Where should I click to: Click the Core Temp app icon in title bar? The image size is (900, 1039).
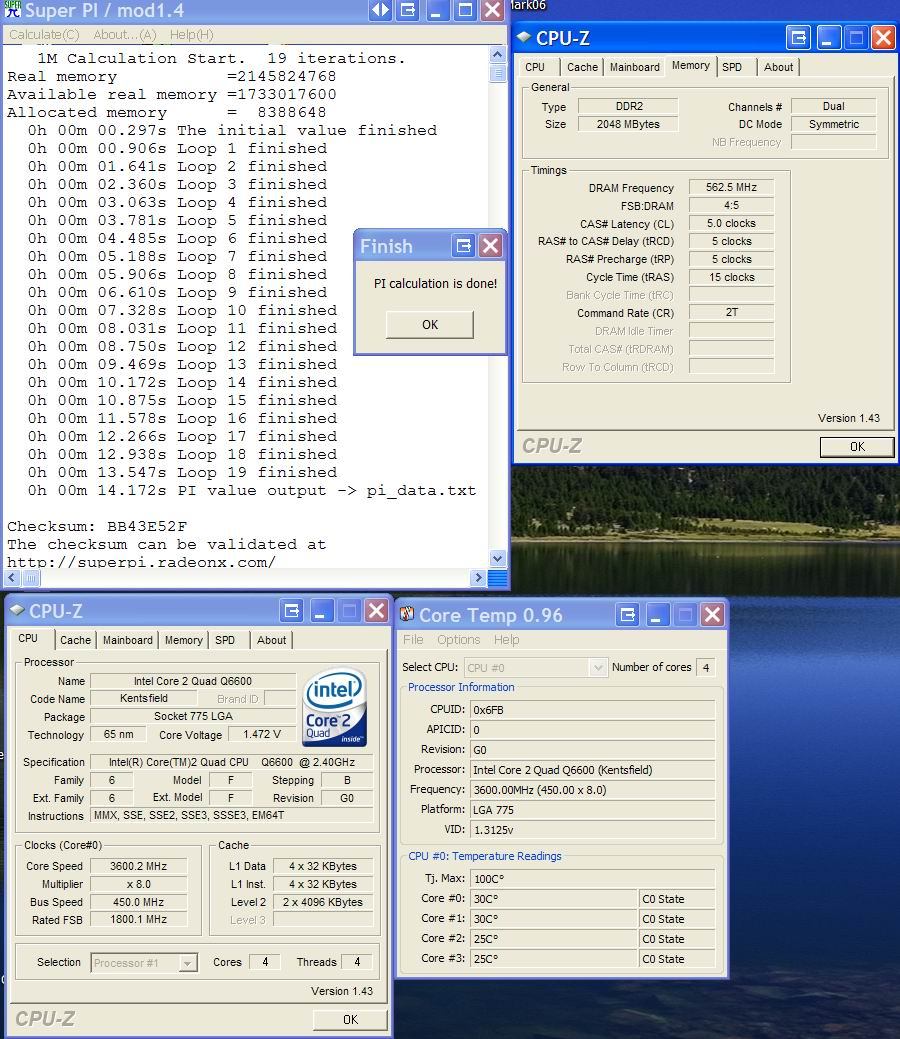coord(407,614)
